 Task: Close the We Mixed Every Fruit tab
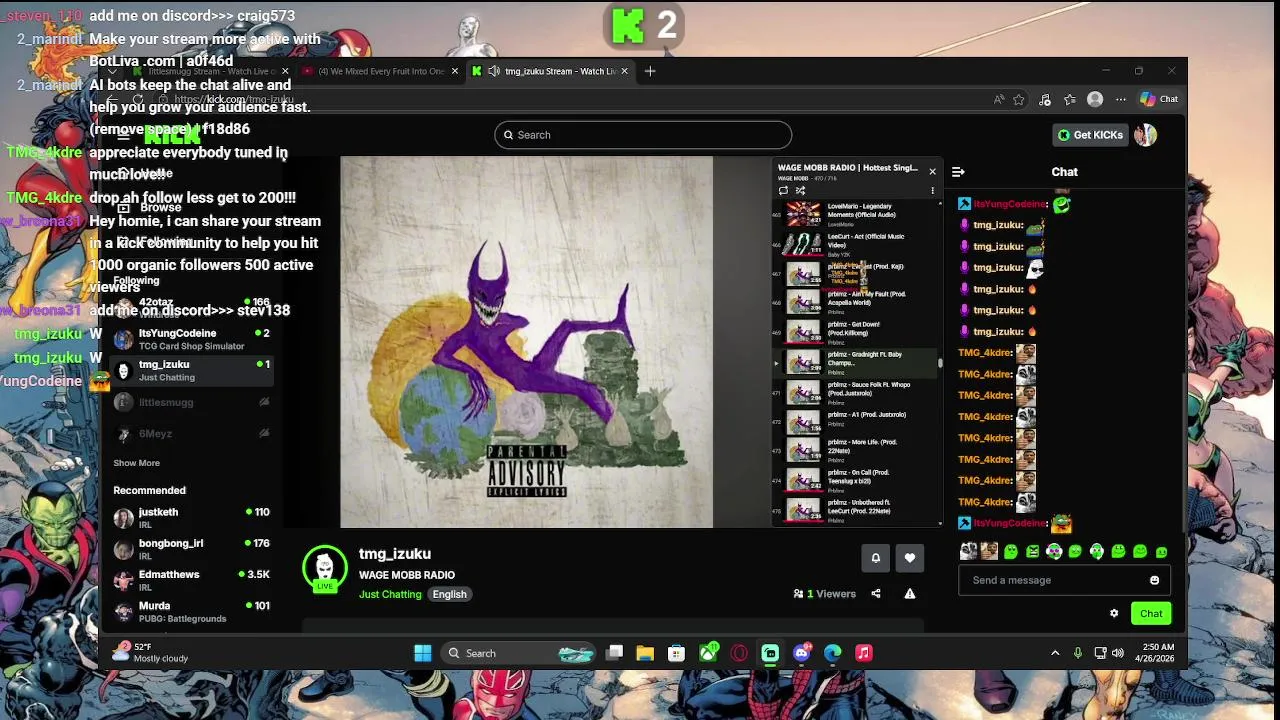click(x=455, y=71)
